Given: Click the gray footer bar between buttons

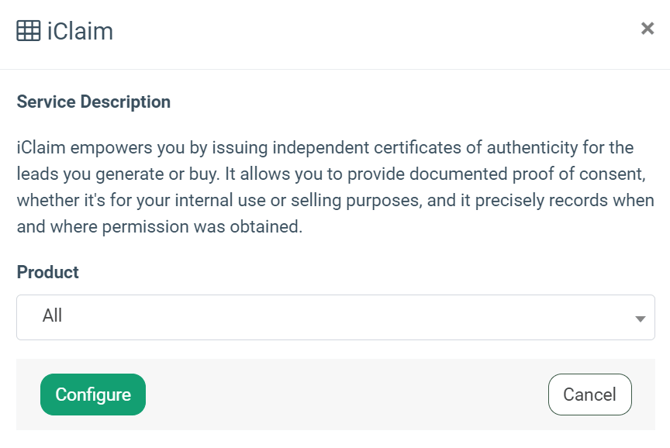Looking at the screenshot, I should [345, 395].
